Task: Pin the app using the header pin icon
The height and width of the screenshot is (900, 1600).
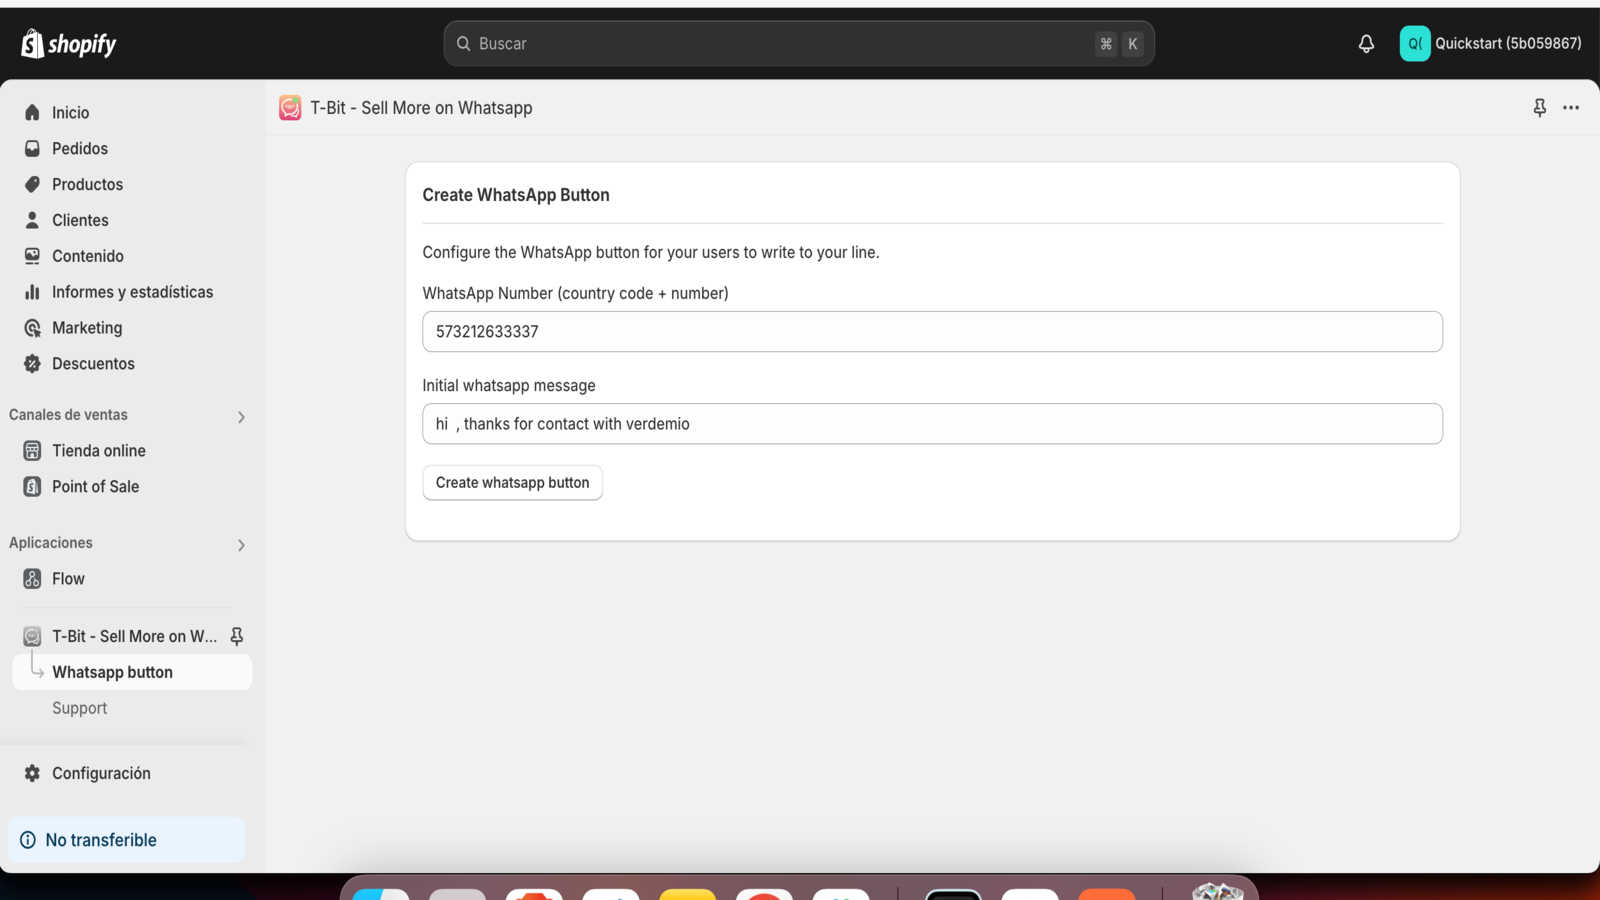Action: point(1540,108)
